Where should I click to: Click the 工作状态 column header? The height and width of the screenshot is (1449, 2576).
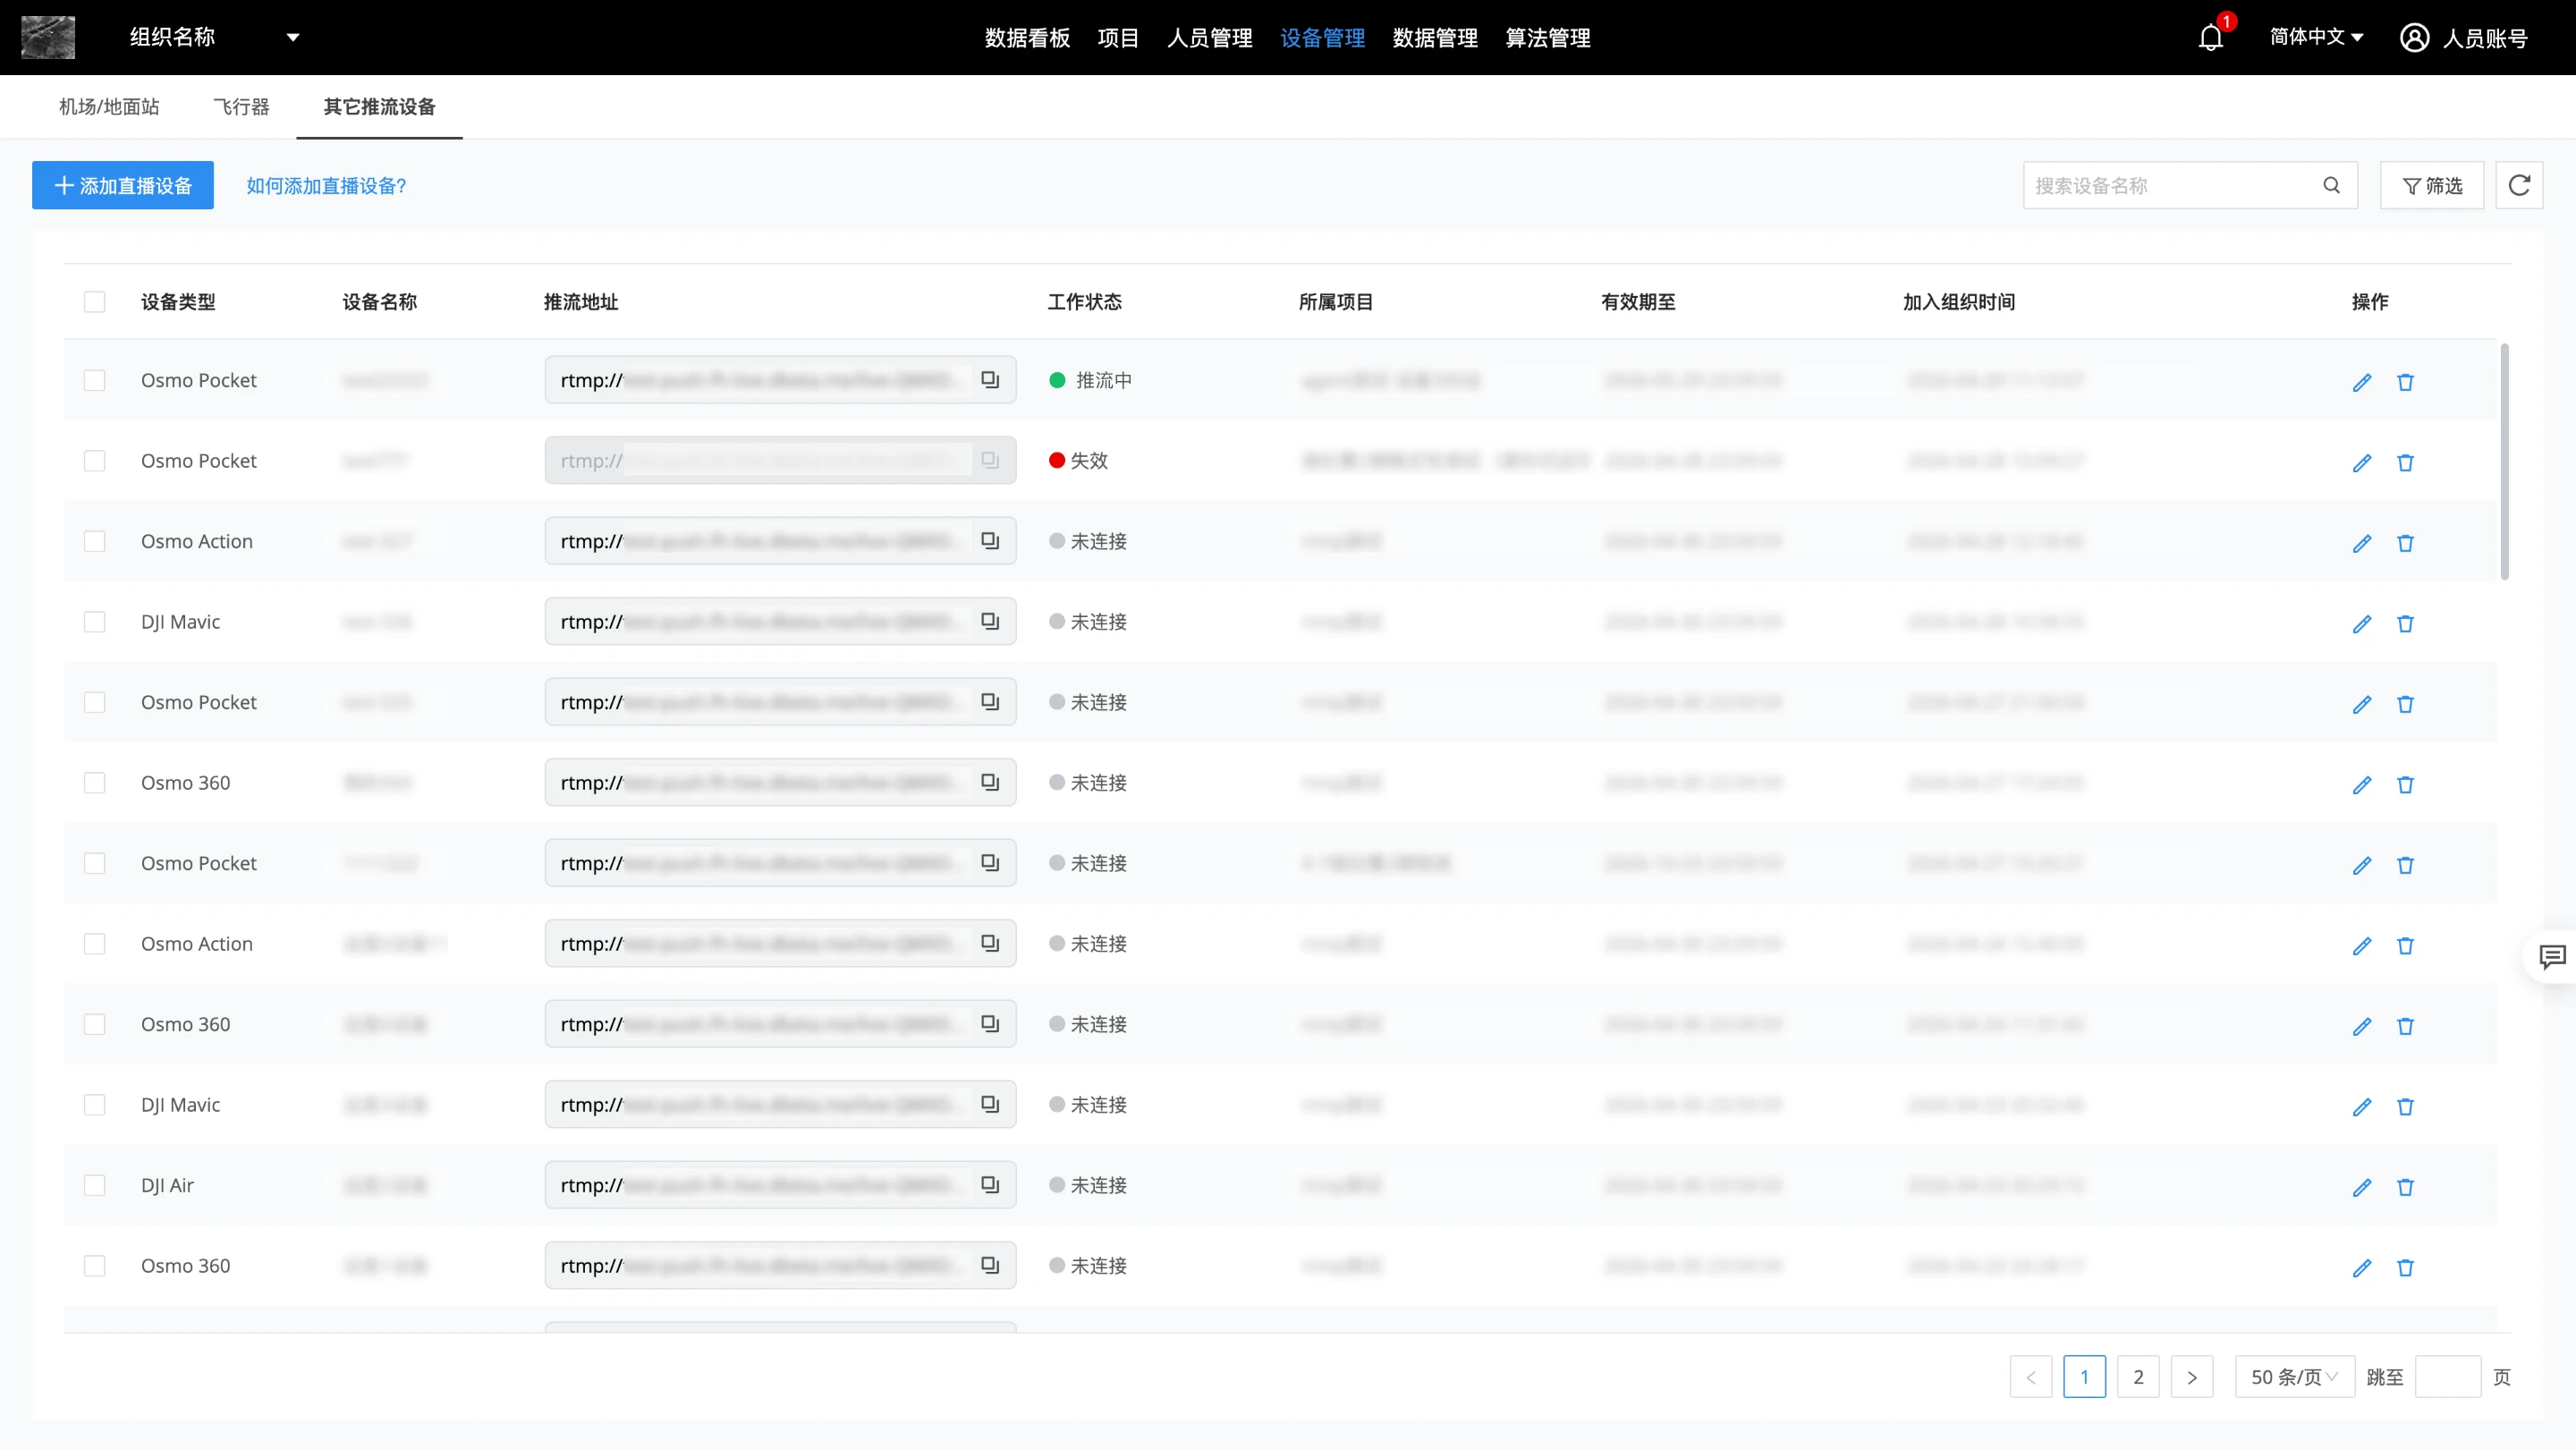click(x=1084, y=302)
